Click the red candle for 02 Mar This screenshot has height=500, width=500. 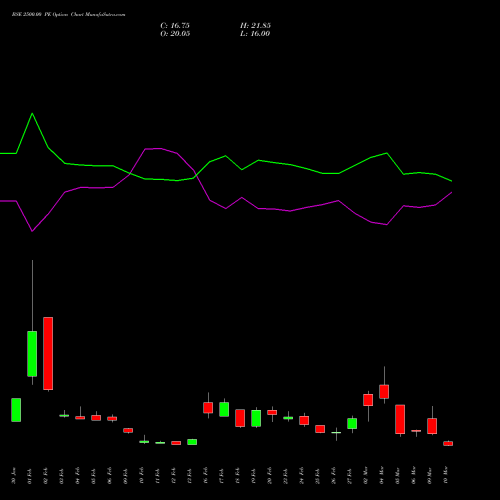(368, 400)
